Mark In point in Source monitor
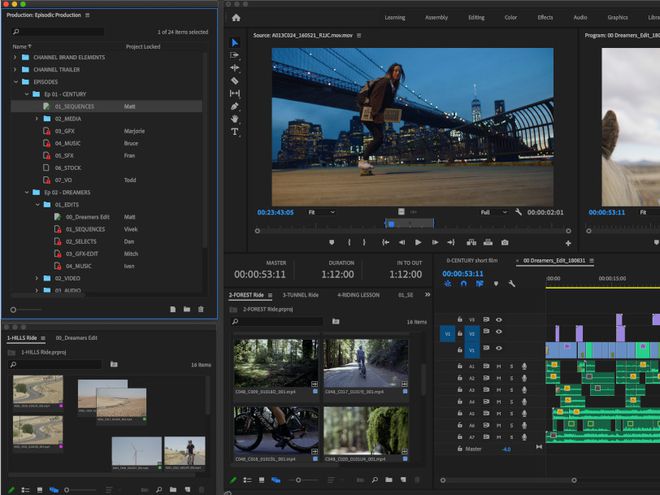 coord(349,242)
